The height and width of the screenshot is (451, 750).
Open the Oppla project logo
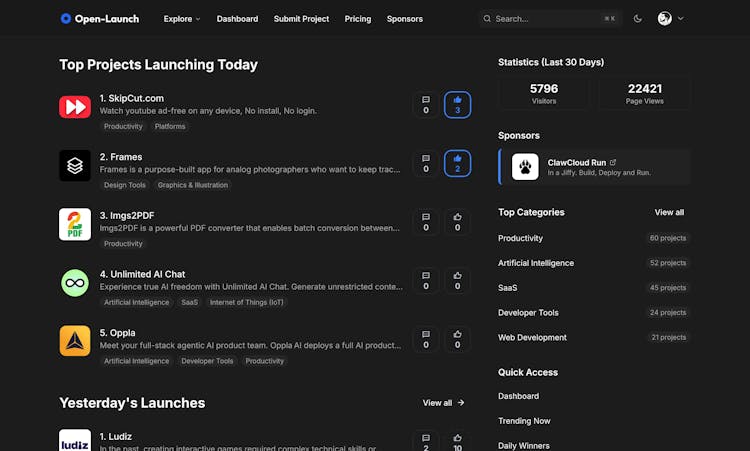click(x=75, y=341)
